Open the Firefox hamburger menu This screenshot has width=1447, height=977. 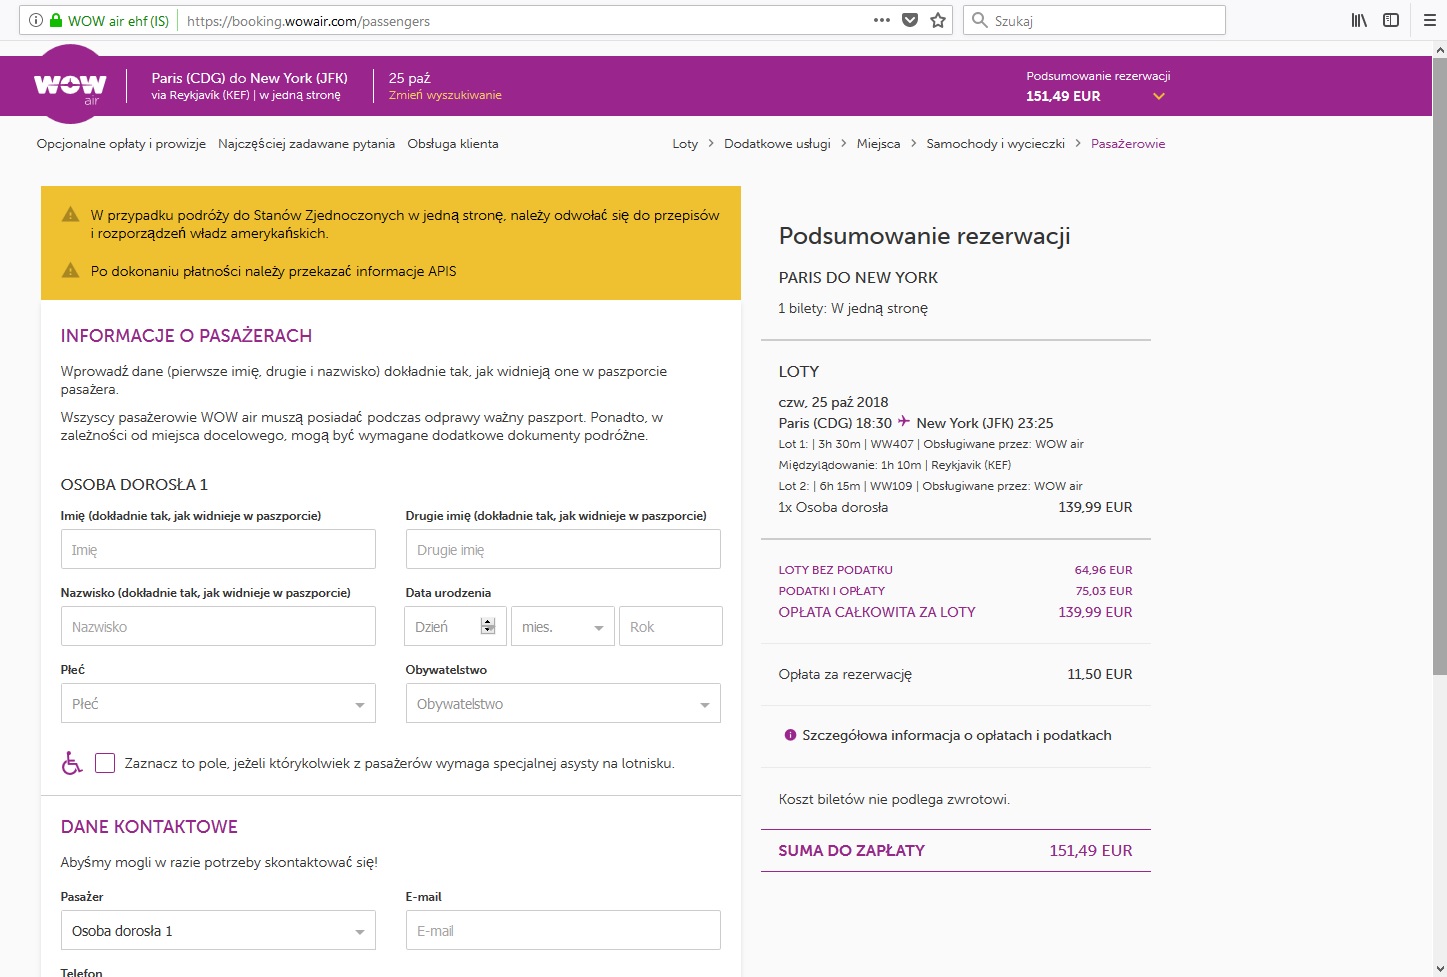(x=1430, y=20)
